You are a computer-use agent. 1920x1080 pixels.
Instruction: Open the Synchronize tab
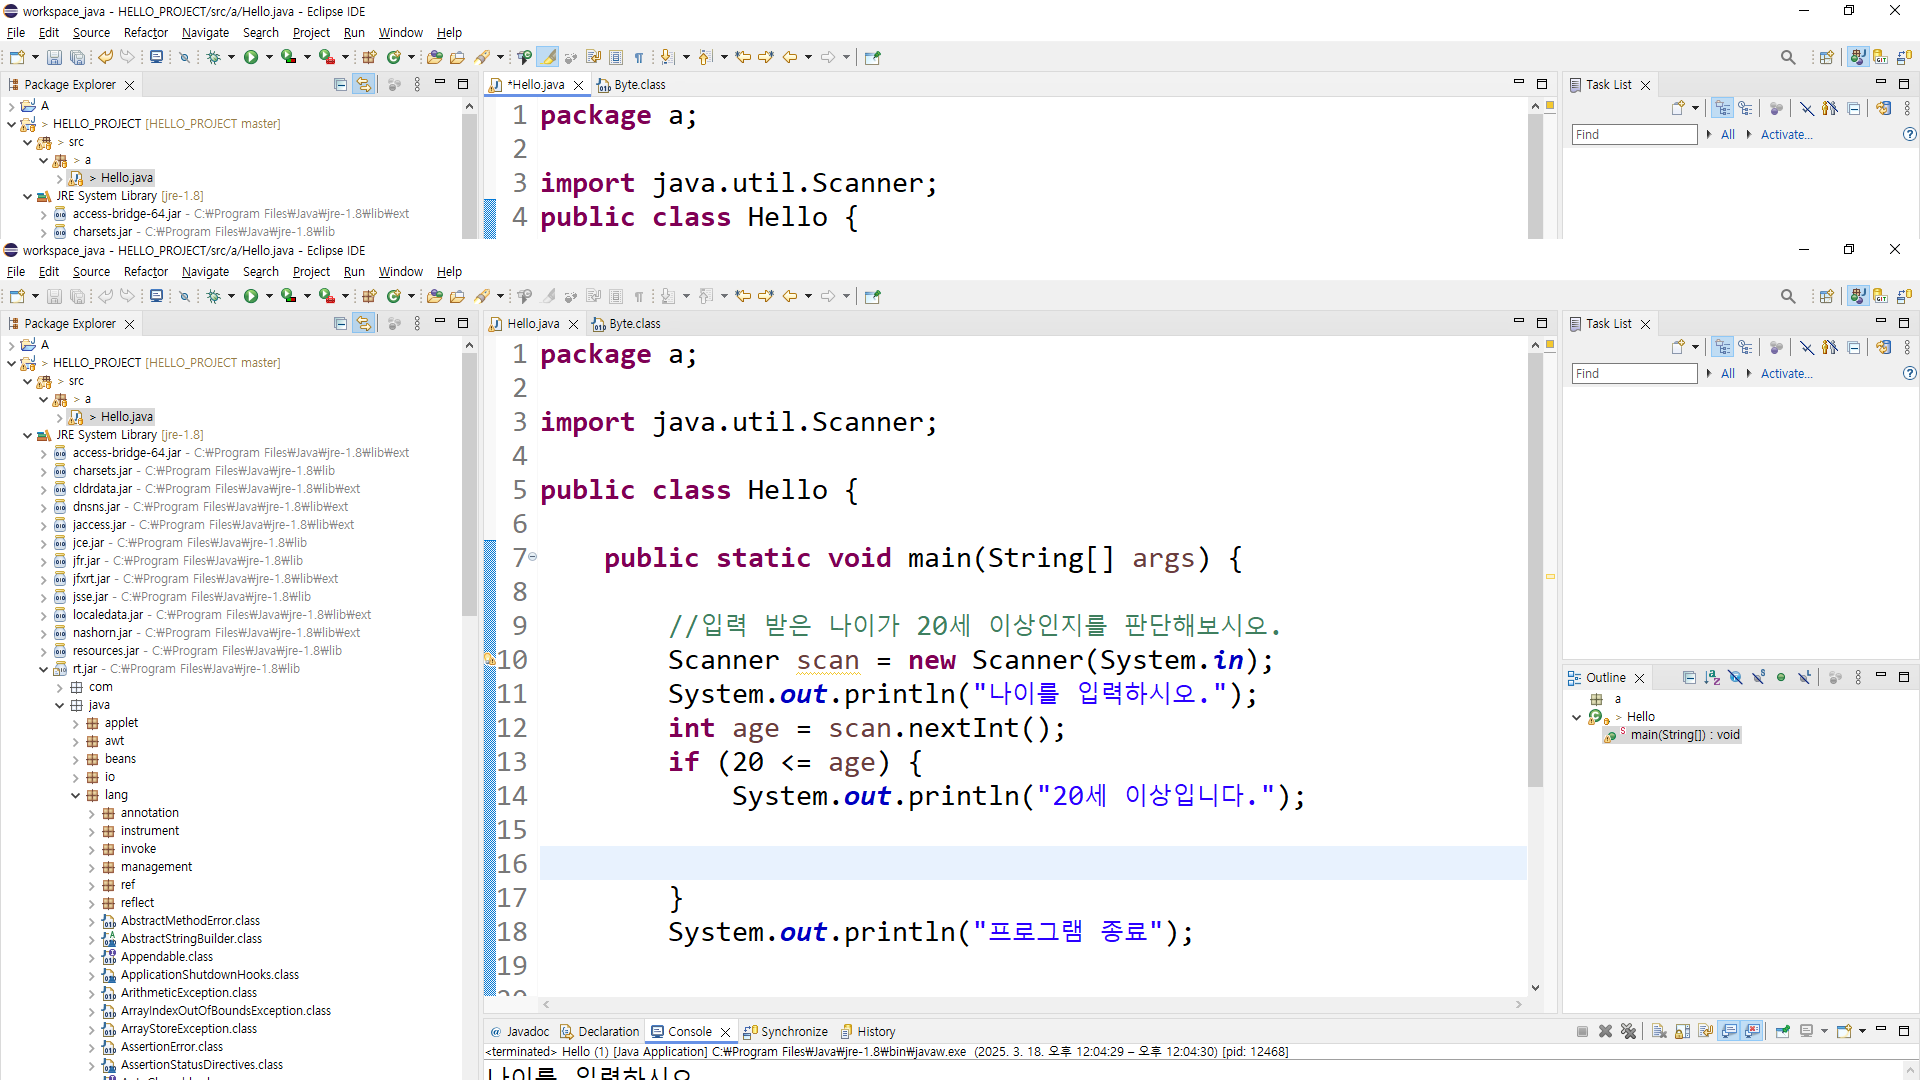pyautogui.click(x=785, y=1031)
